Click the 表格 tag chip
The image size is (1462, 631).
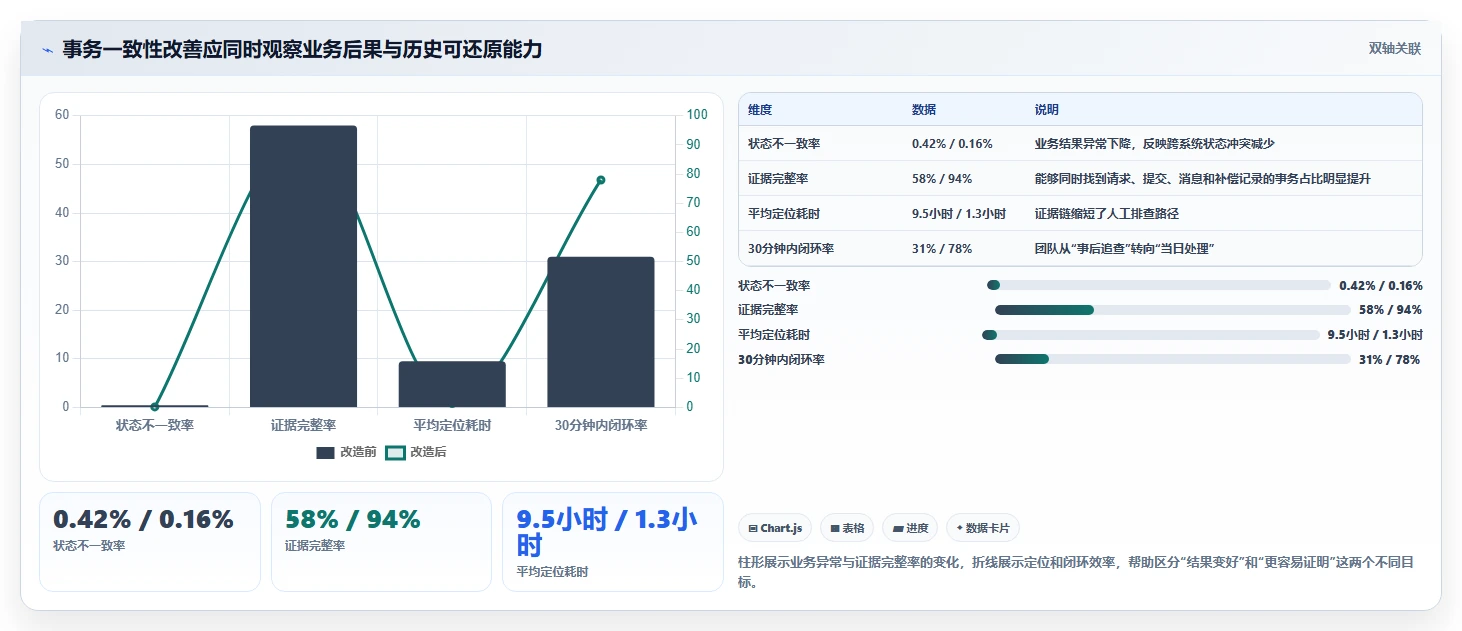[847, 528]
